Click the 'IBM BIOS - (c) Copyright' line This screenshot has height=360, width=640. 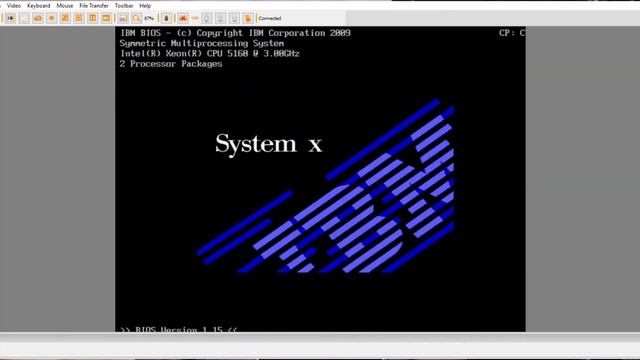click(235, 33)
